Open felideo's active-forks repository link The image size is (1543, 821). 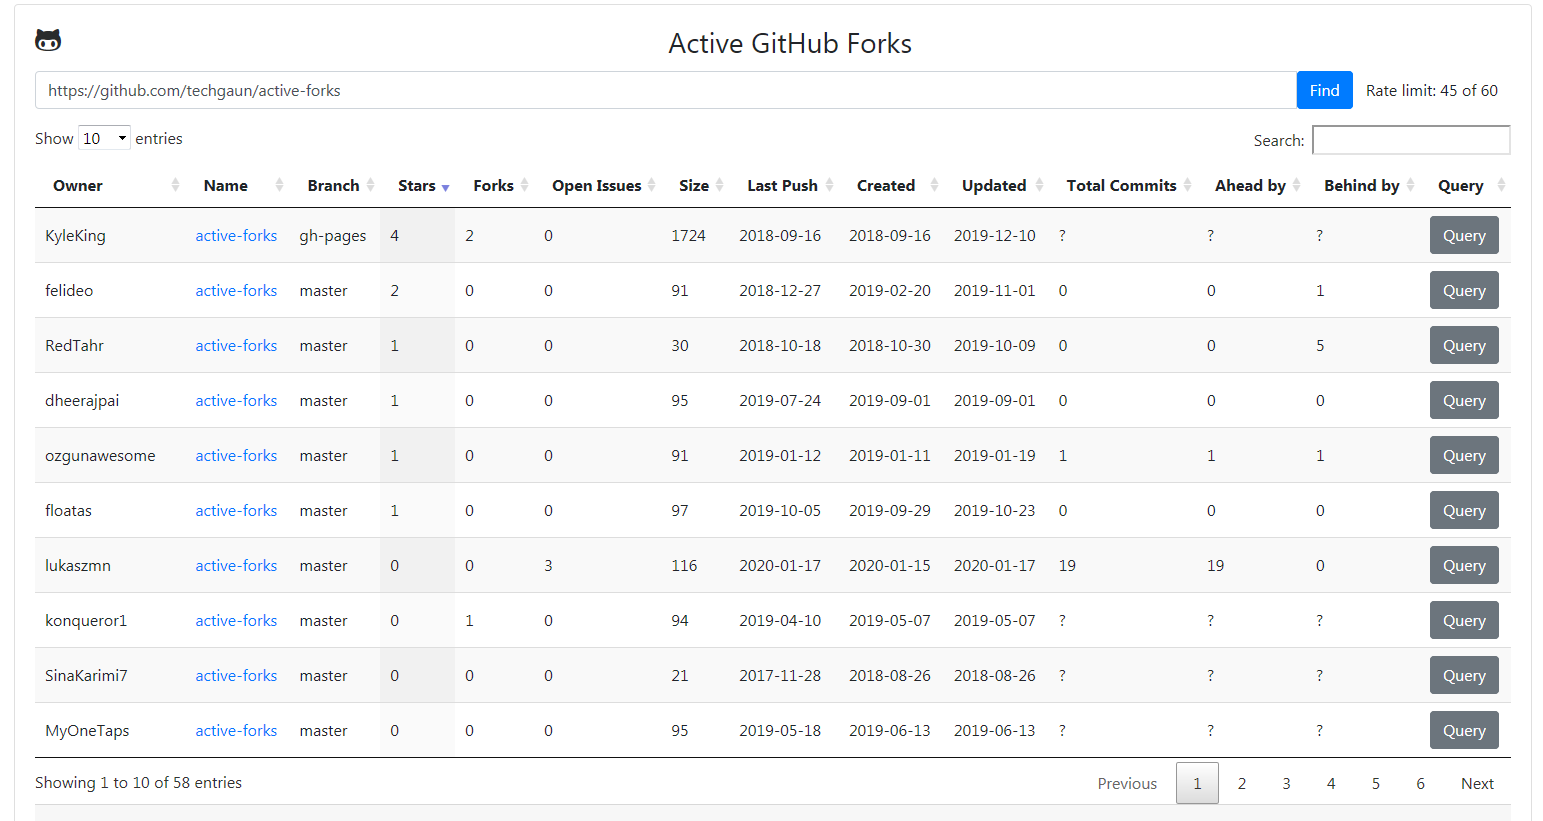236,290
